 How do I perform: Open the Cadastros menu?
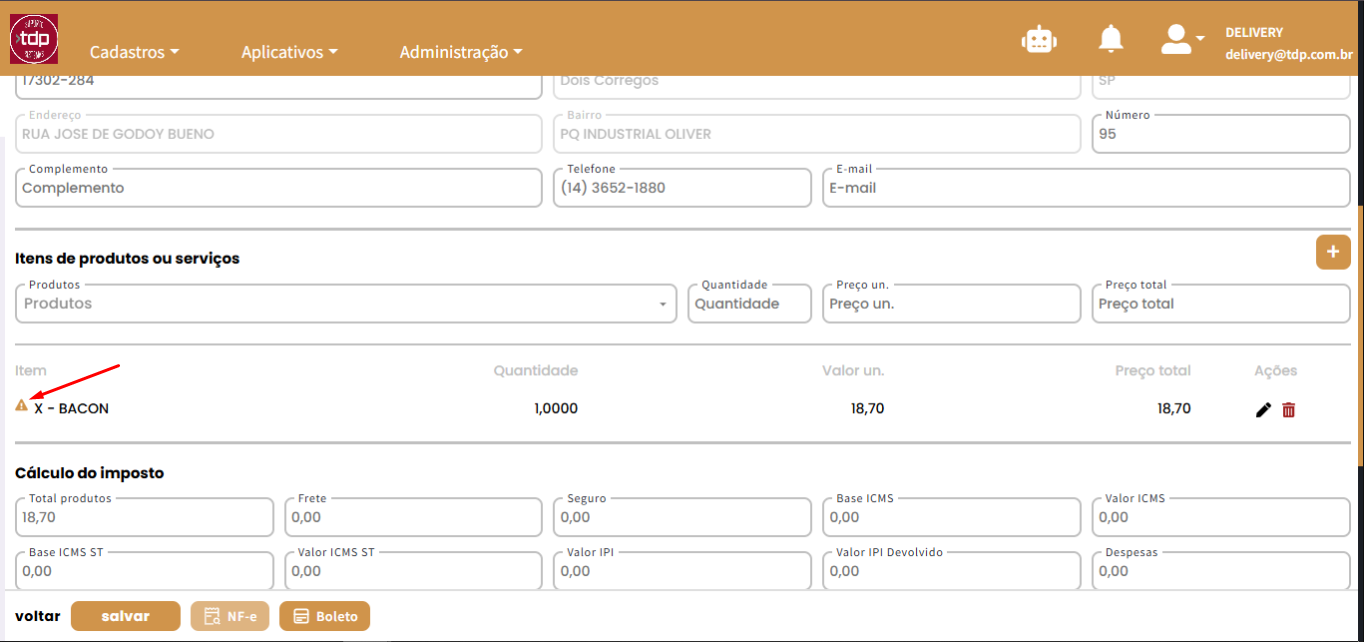(134, 52)
